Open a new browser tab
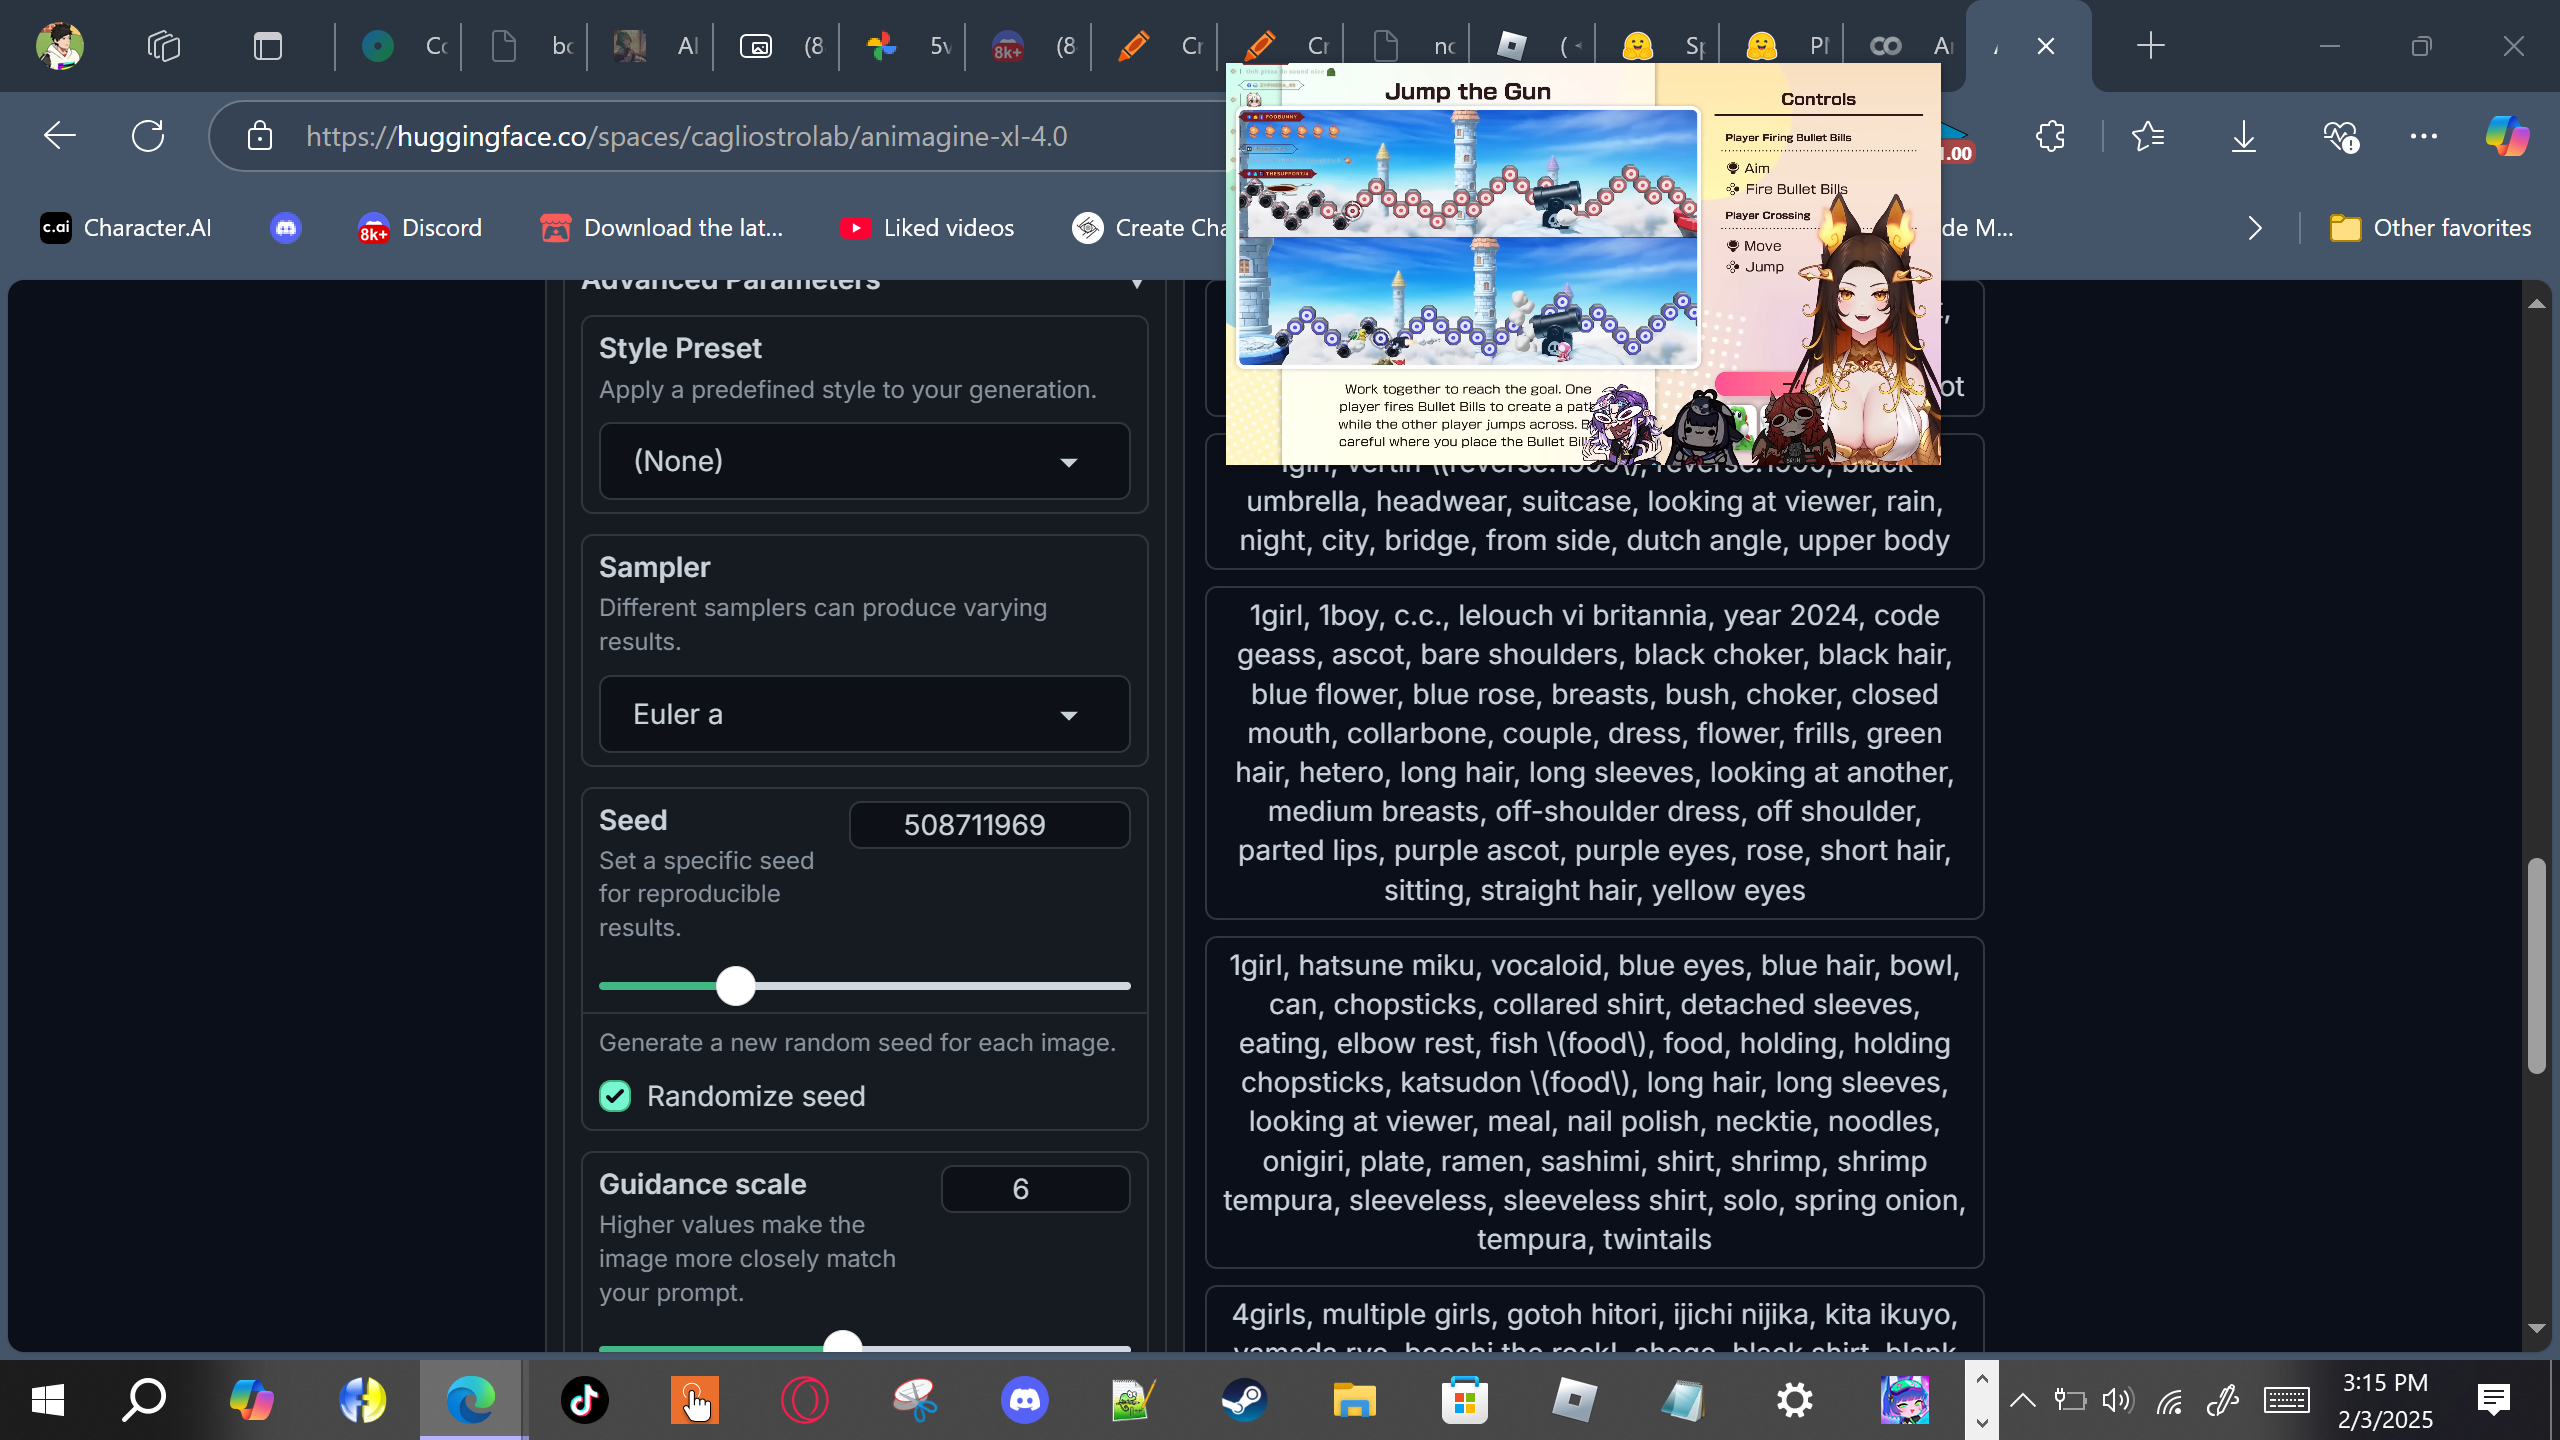The width and height of the screenshot is (2560, 1440). coord(2150,46)
